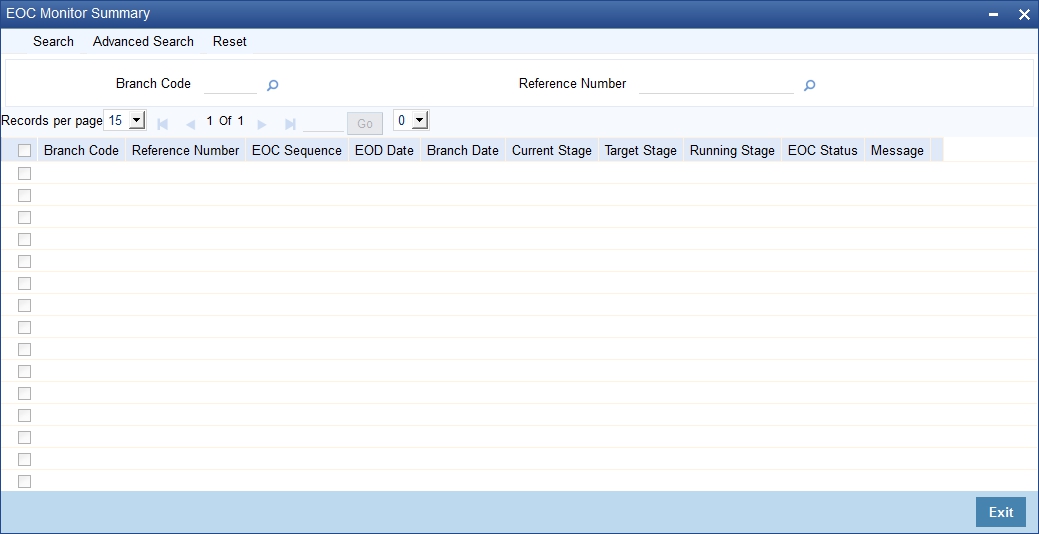Open the dropdown showing 0
1039x534 pixels.
point(411,121)
